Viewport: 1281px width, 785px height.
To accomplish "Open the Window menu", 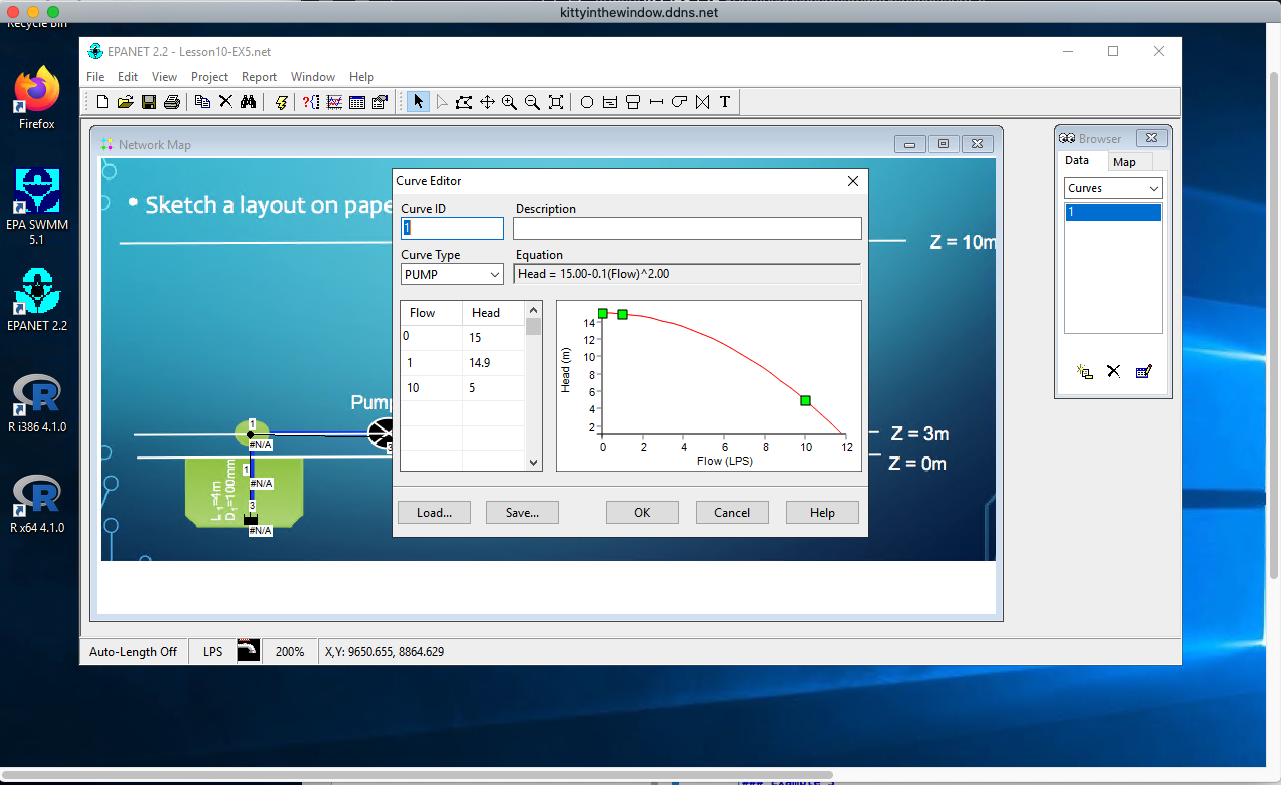I will 313,77.
